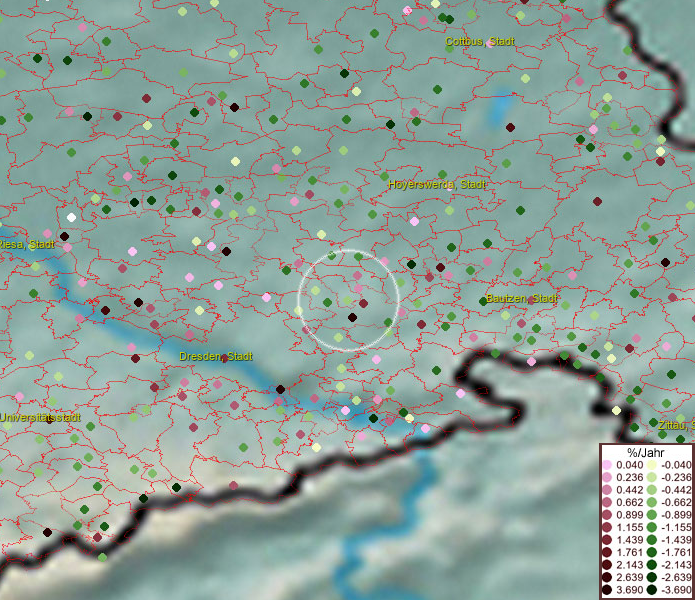
Task: Click the 0.040 pink legend swatch
Action: coord(607,465)
